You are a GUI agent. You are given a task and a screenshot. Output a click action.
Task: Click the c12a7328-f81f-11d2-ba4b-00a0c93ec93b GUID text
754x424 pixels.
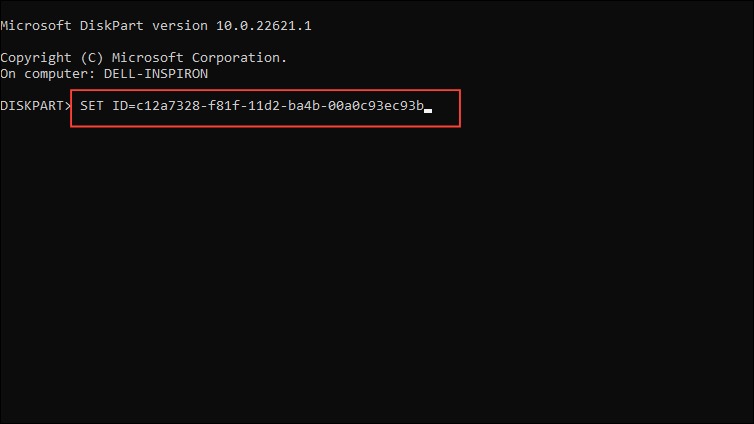point(280,106)
